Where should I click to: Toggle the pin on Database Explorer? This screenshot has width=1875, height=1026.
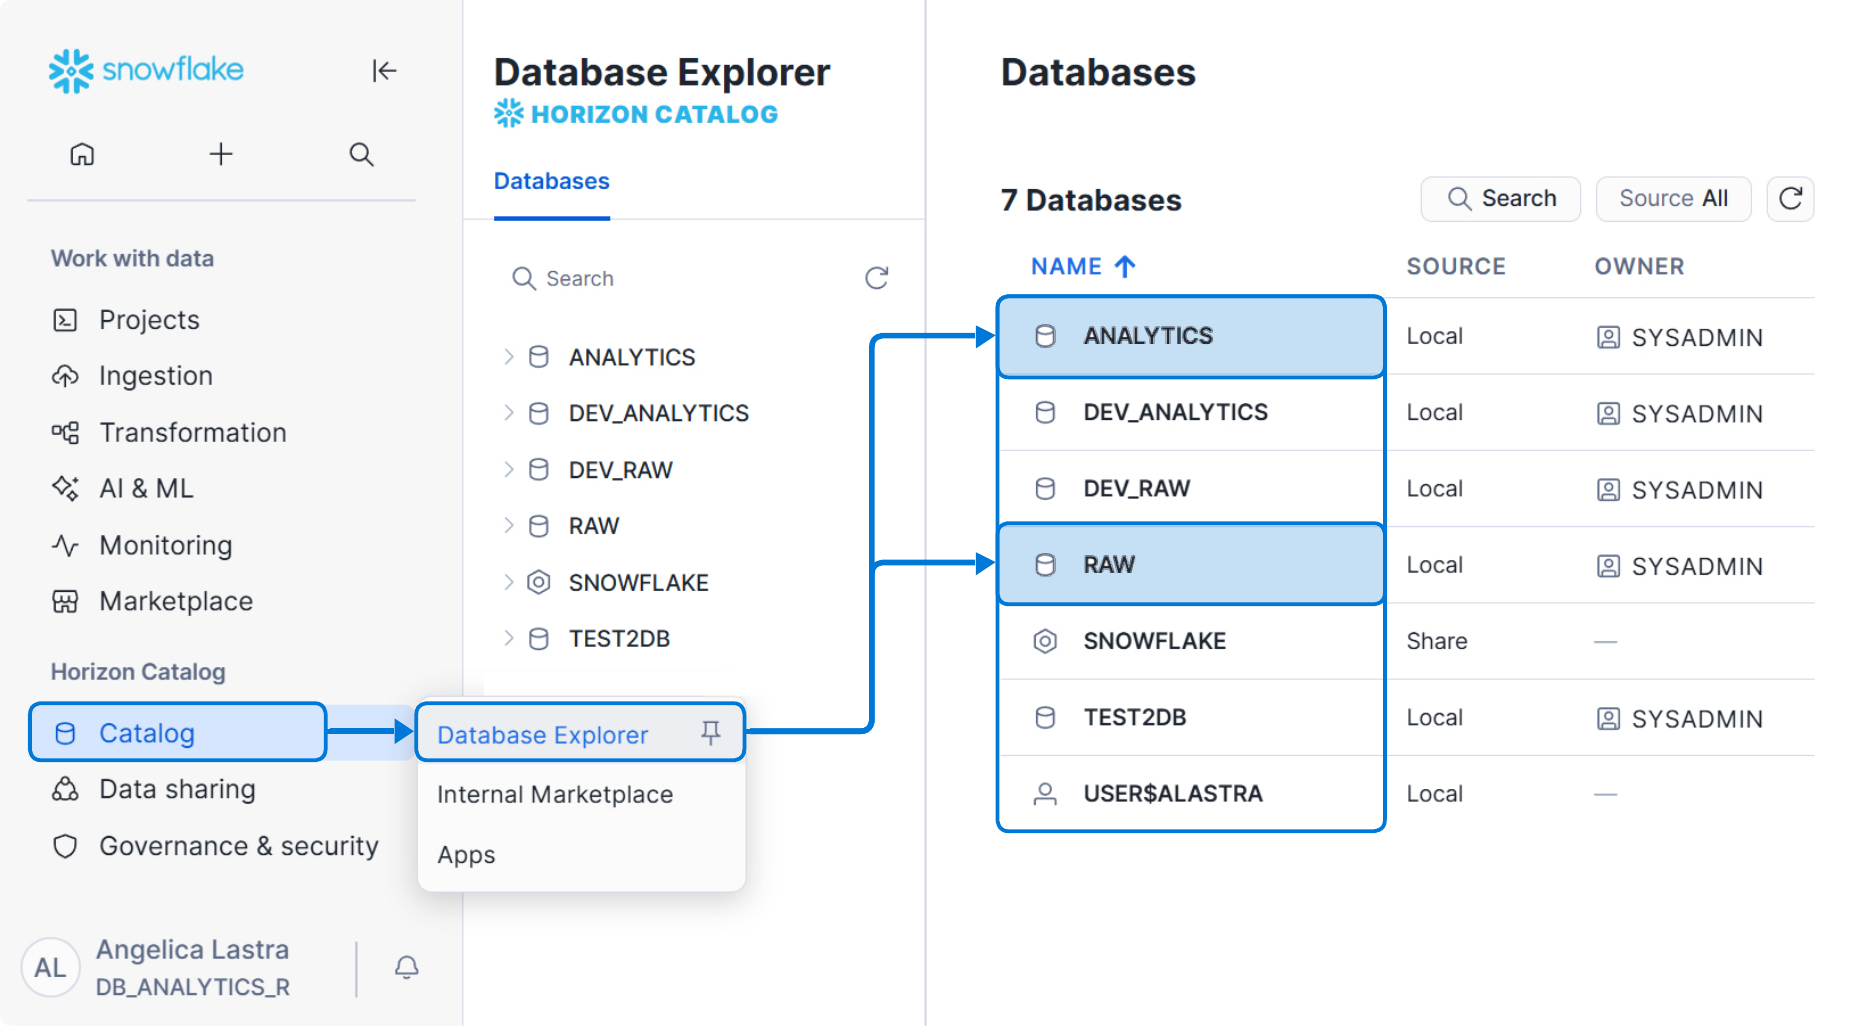click(x=710, y=733)
